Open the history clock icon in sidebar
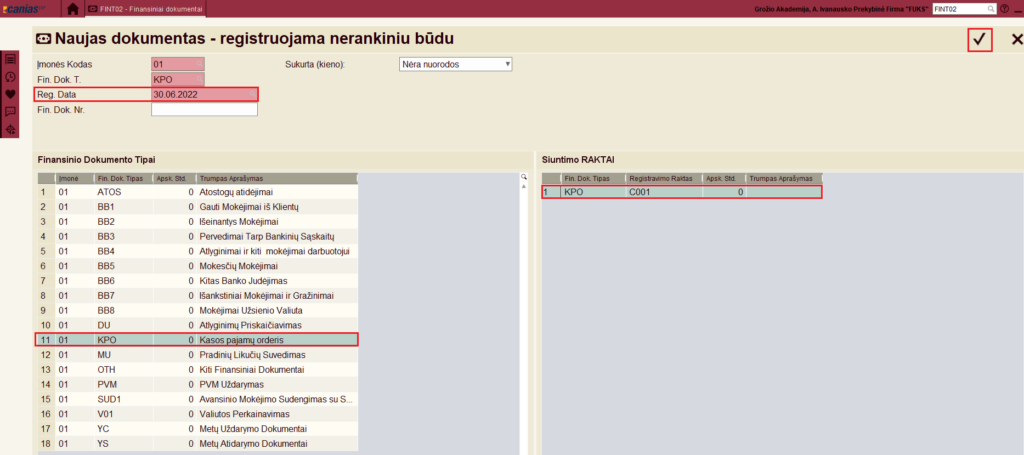This screenshot has width=1024, height=455. [10, 76]
